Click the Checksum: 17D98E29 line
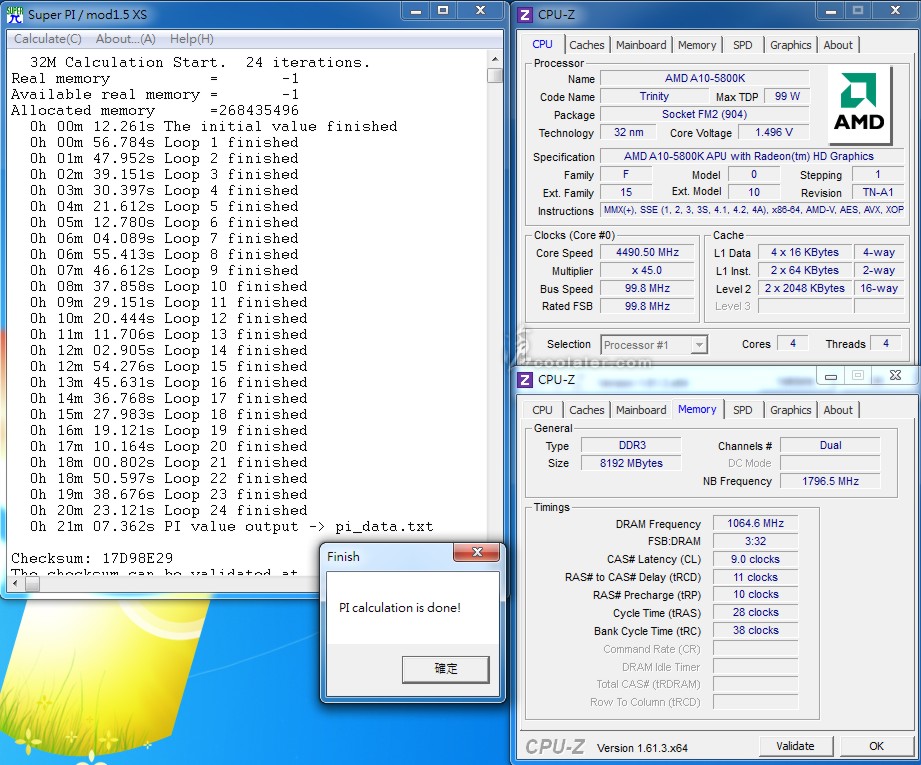This screenshot has width=921, height=765. [x=92, y=558]
